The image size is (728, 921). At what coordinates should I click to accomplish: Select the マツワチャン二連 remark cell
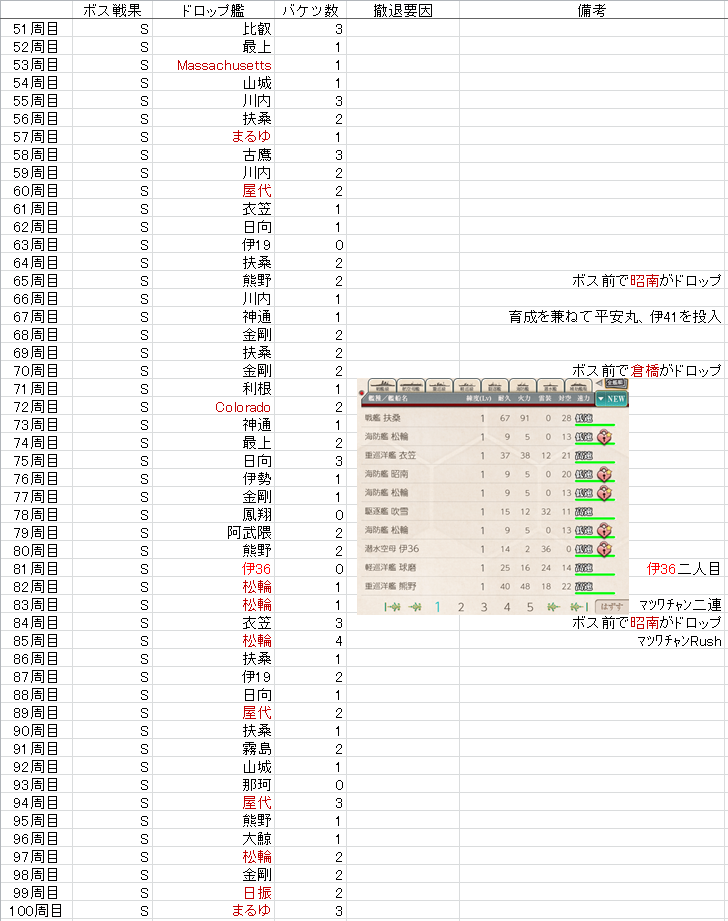pyautogui.click(x=680, y=605)
